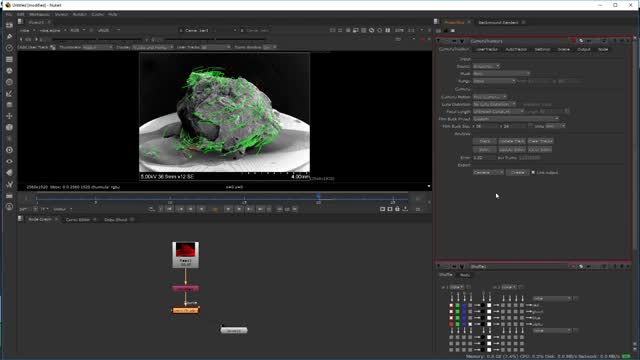Toggle red input box in Shuffle red row
The width and height of the screenshot is (640, 360).
tap(451, 305)
